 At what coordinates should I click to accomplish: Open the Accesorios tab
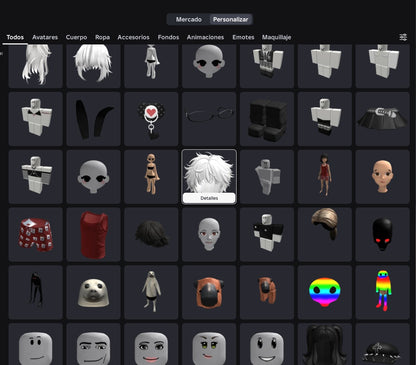133,37
